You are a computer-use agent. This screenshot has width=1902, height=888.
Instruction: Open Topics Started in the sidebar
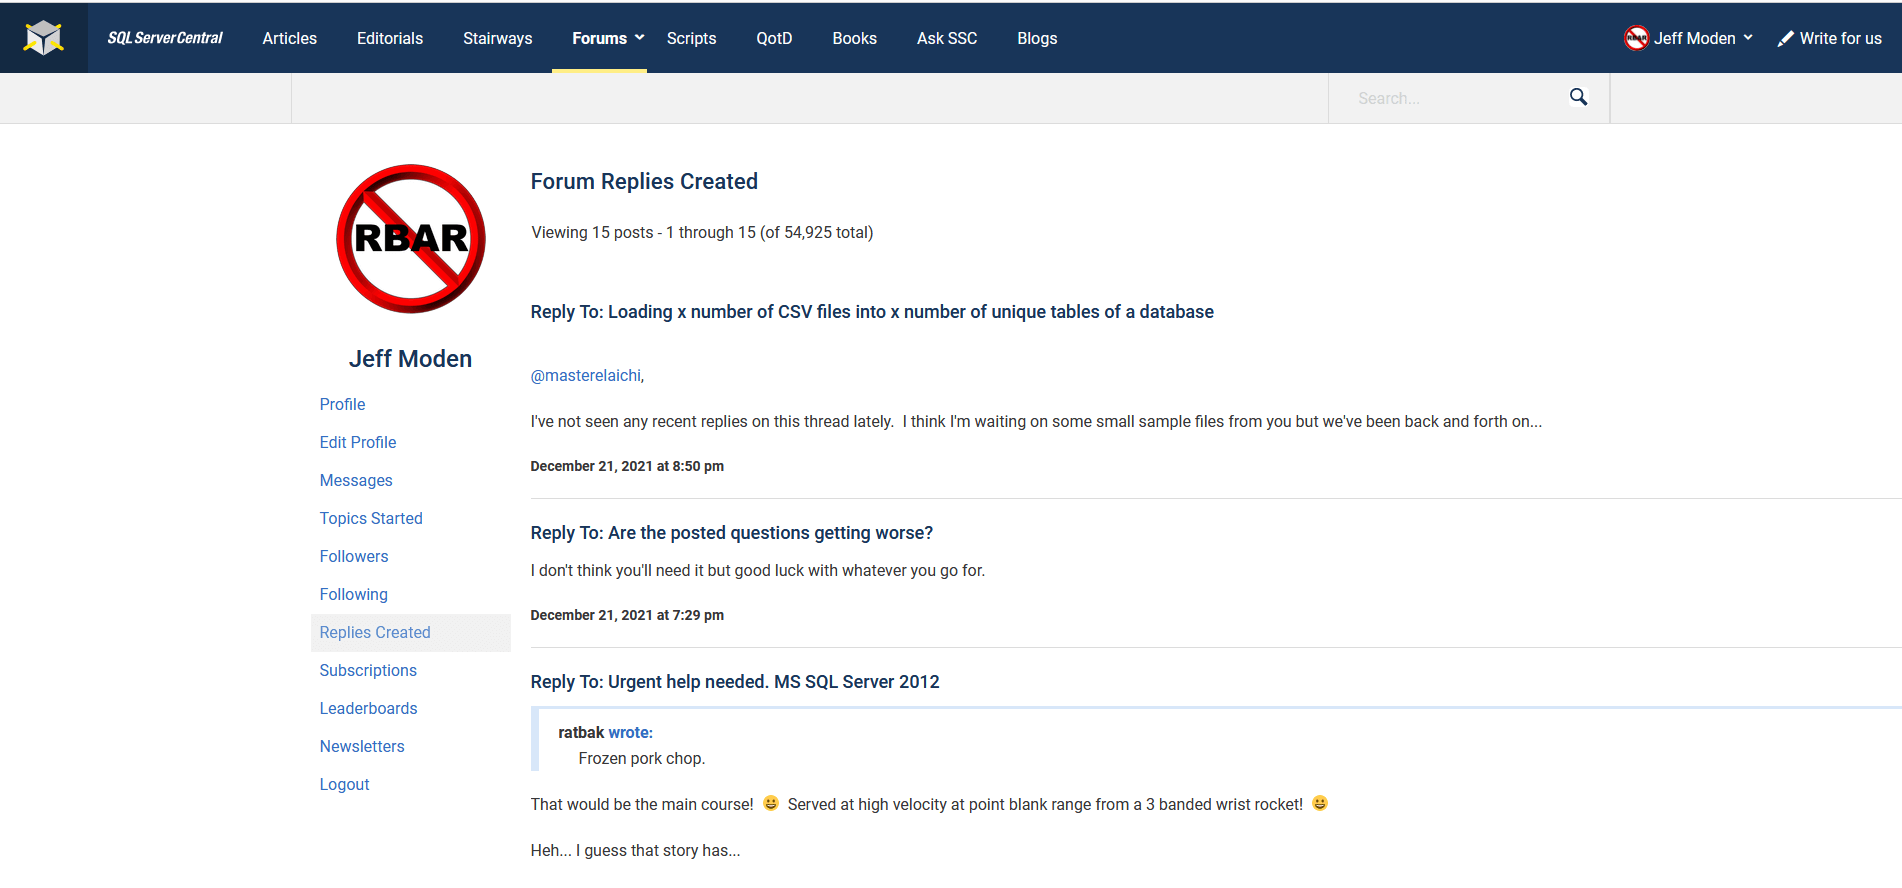click(371, 518)
